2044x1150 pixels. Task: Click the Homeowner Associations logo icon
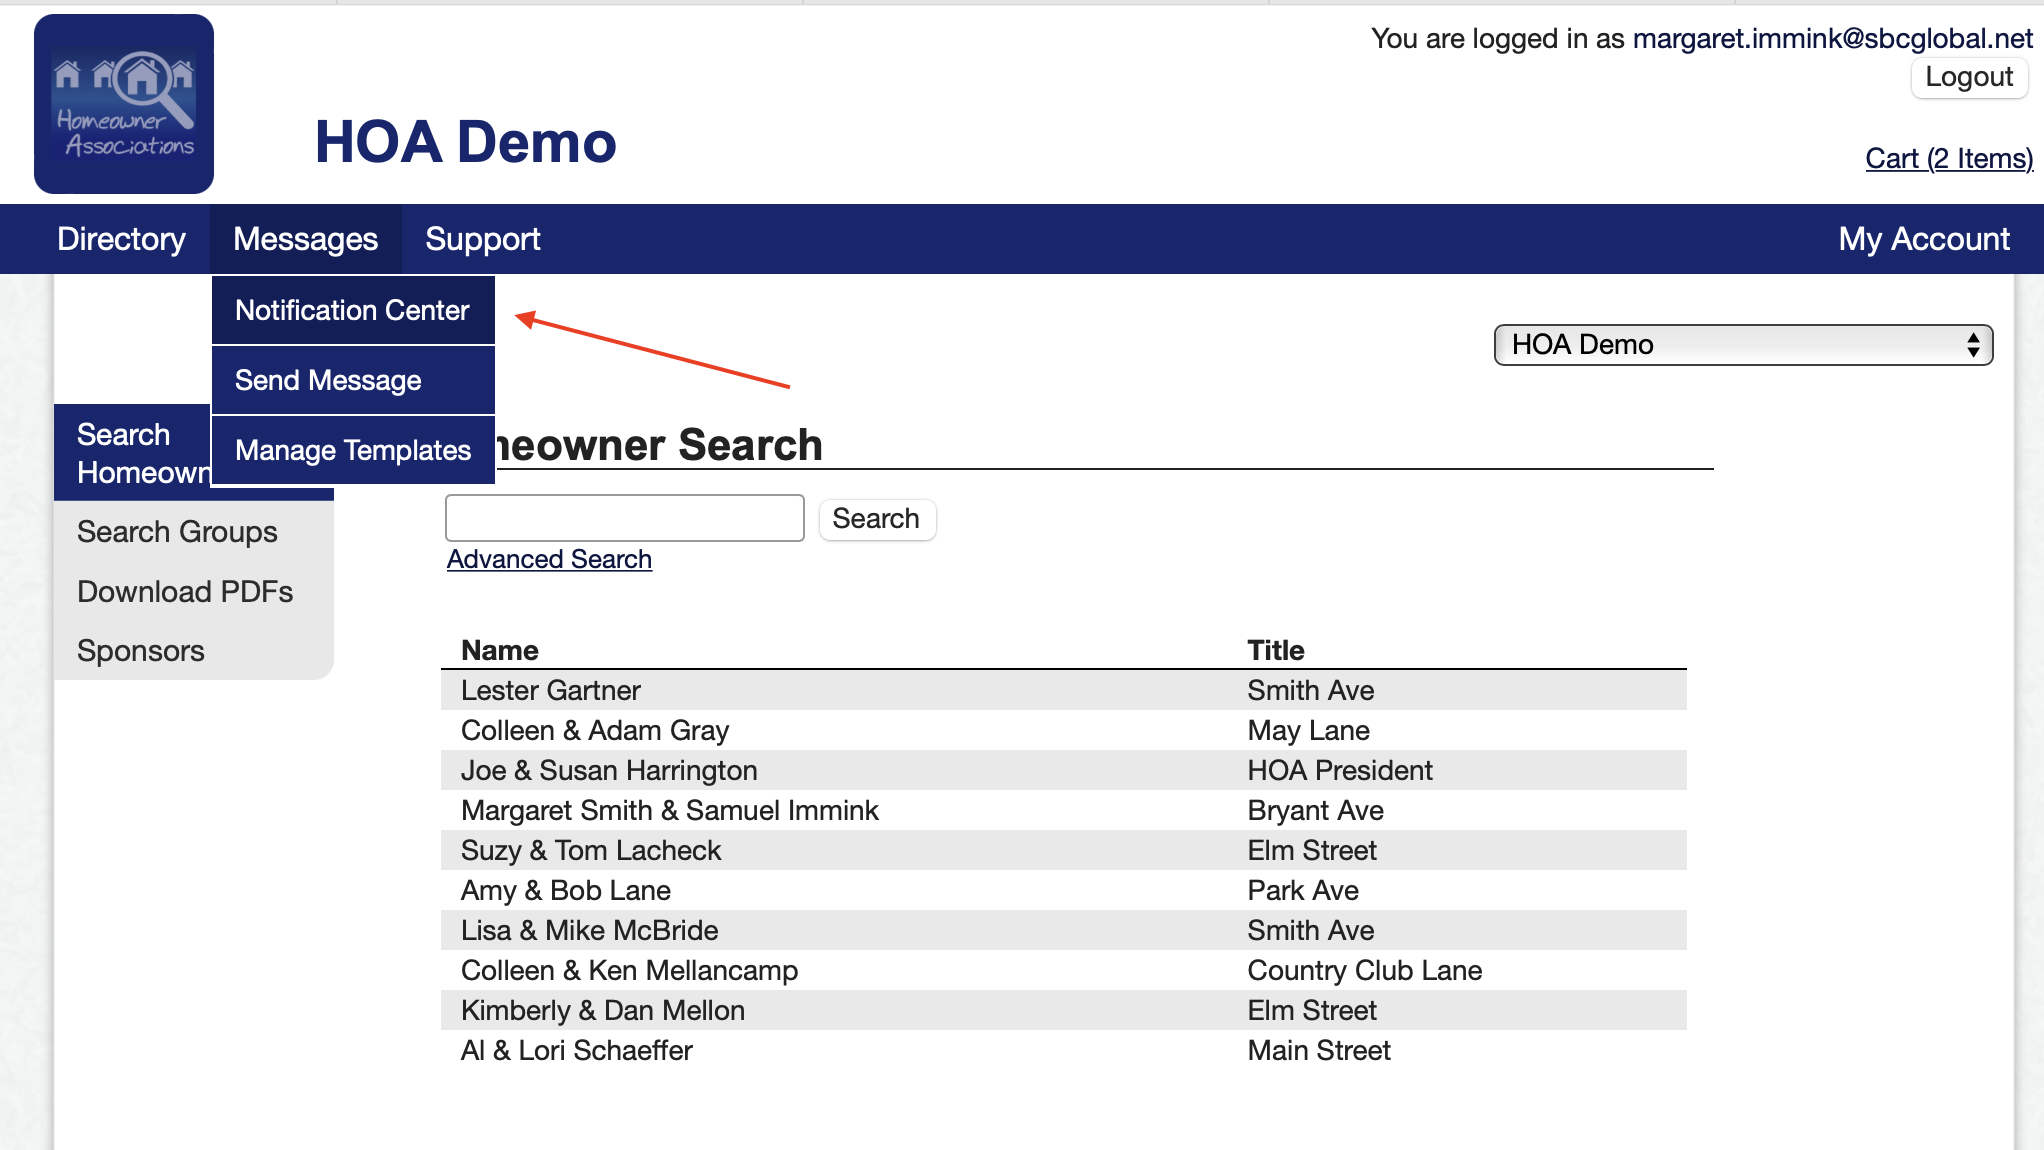point(124,104)
